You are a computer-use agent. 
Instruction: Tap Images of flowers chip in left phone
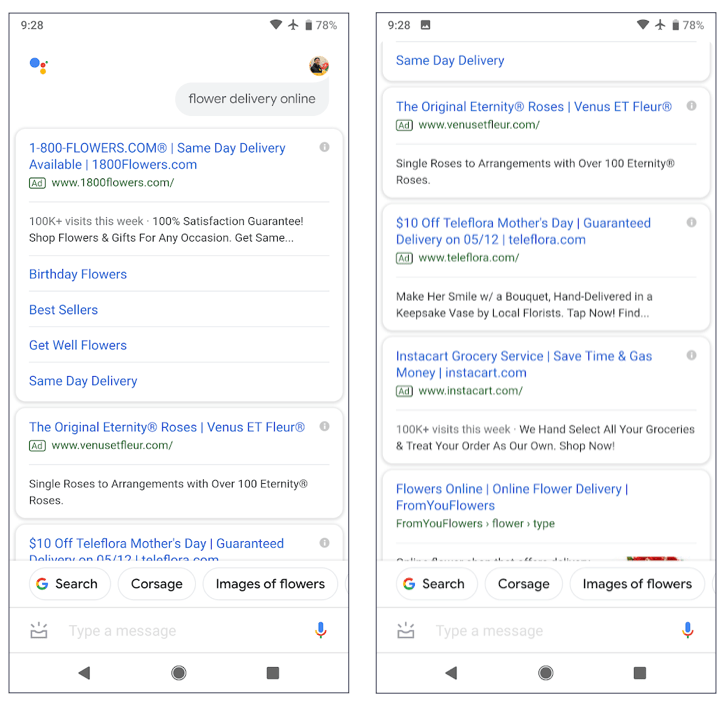(x=270, y=584)
